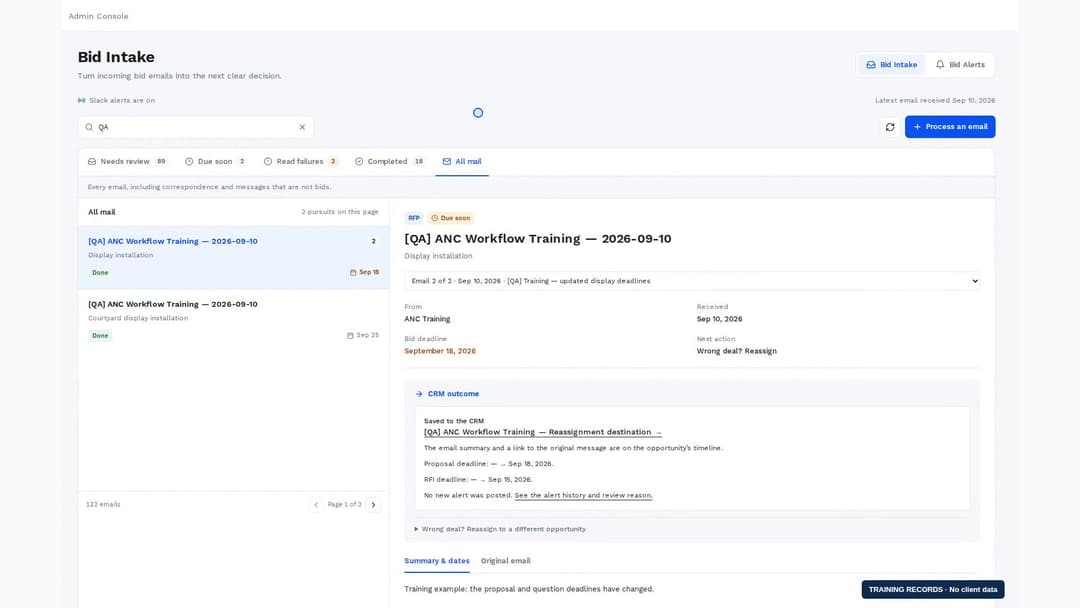The image size is (1080, 608).
Task: Open the Reassignment destination CRM link
Action: [542, 432]
